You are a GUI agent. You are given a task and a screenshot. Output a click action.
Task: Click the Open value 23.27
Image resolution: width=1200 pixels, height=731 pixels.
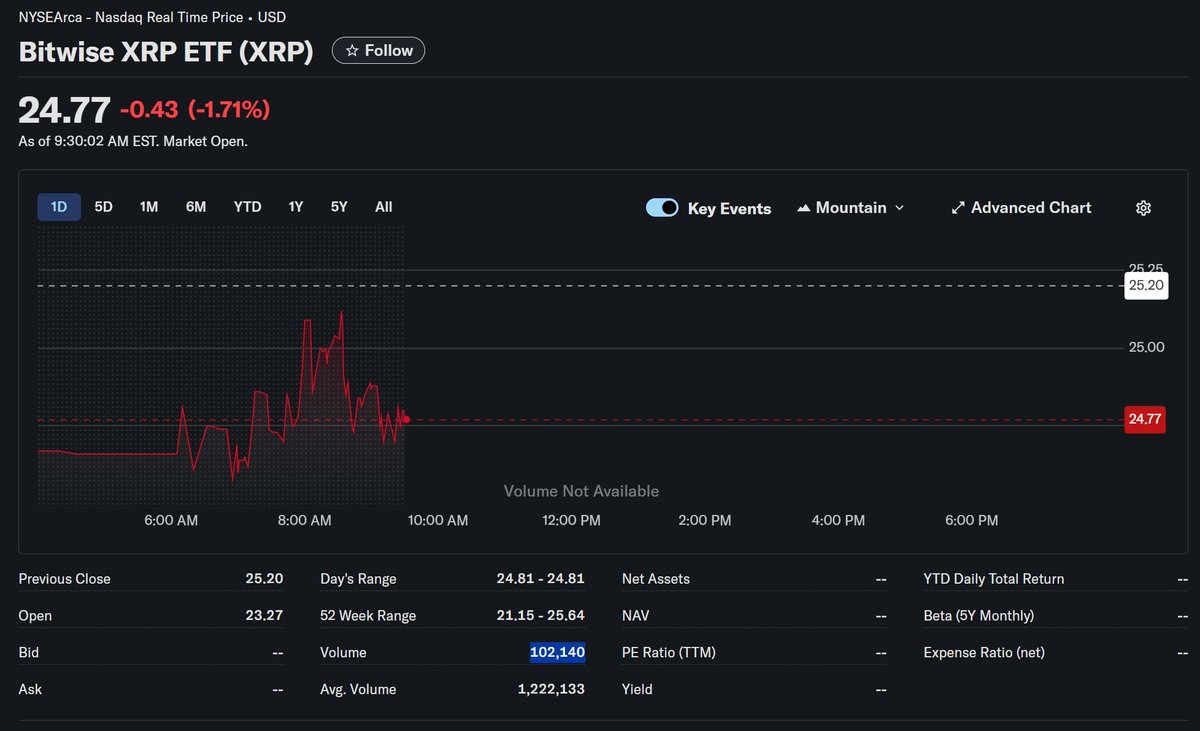[264, 616]
